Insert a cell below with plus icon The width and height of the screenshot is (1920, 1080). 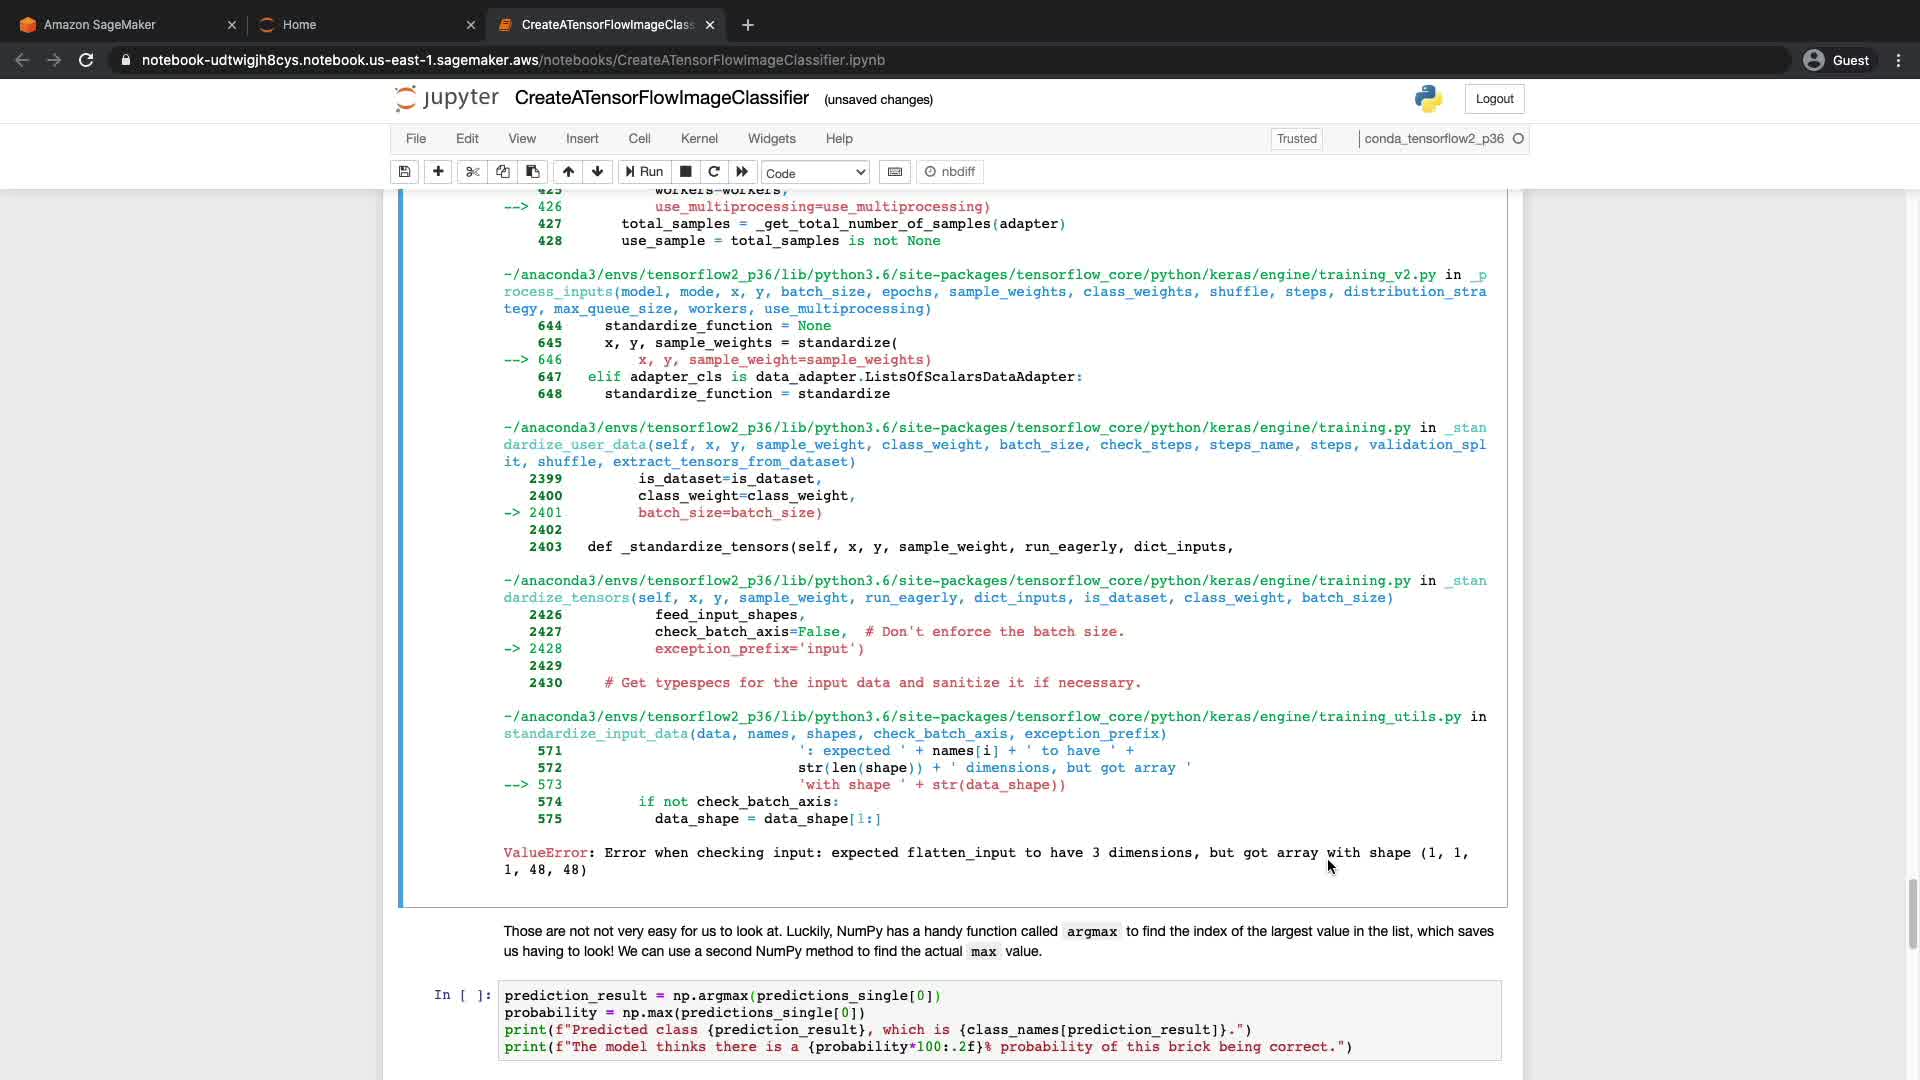coord(438,172)
